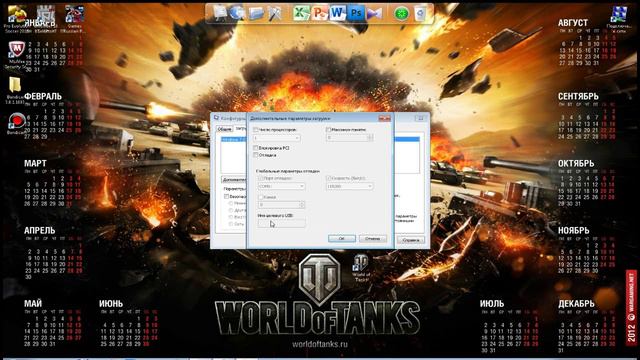Viewport: 640px width, 360px height.
Task: Open World of Tanks desktop shortcut
Action: pyautogui.click(x=361, y=268)
